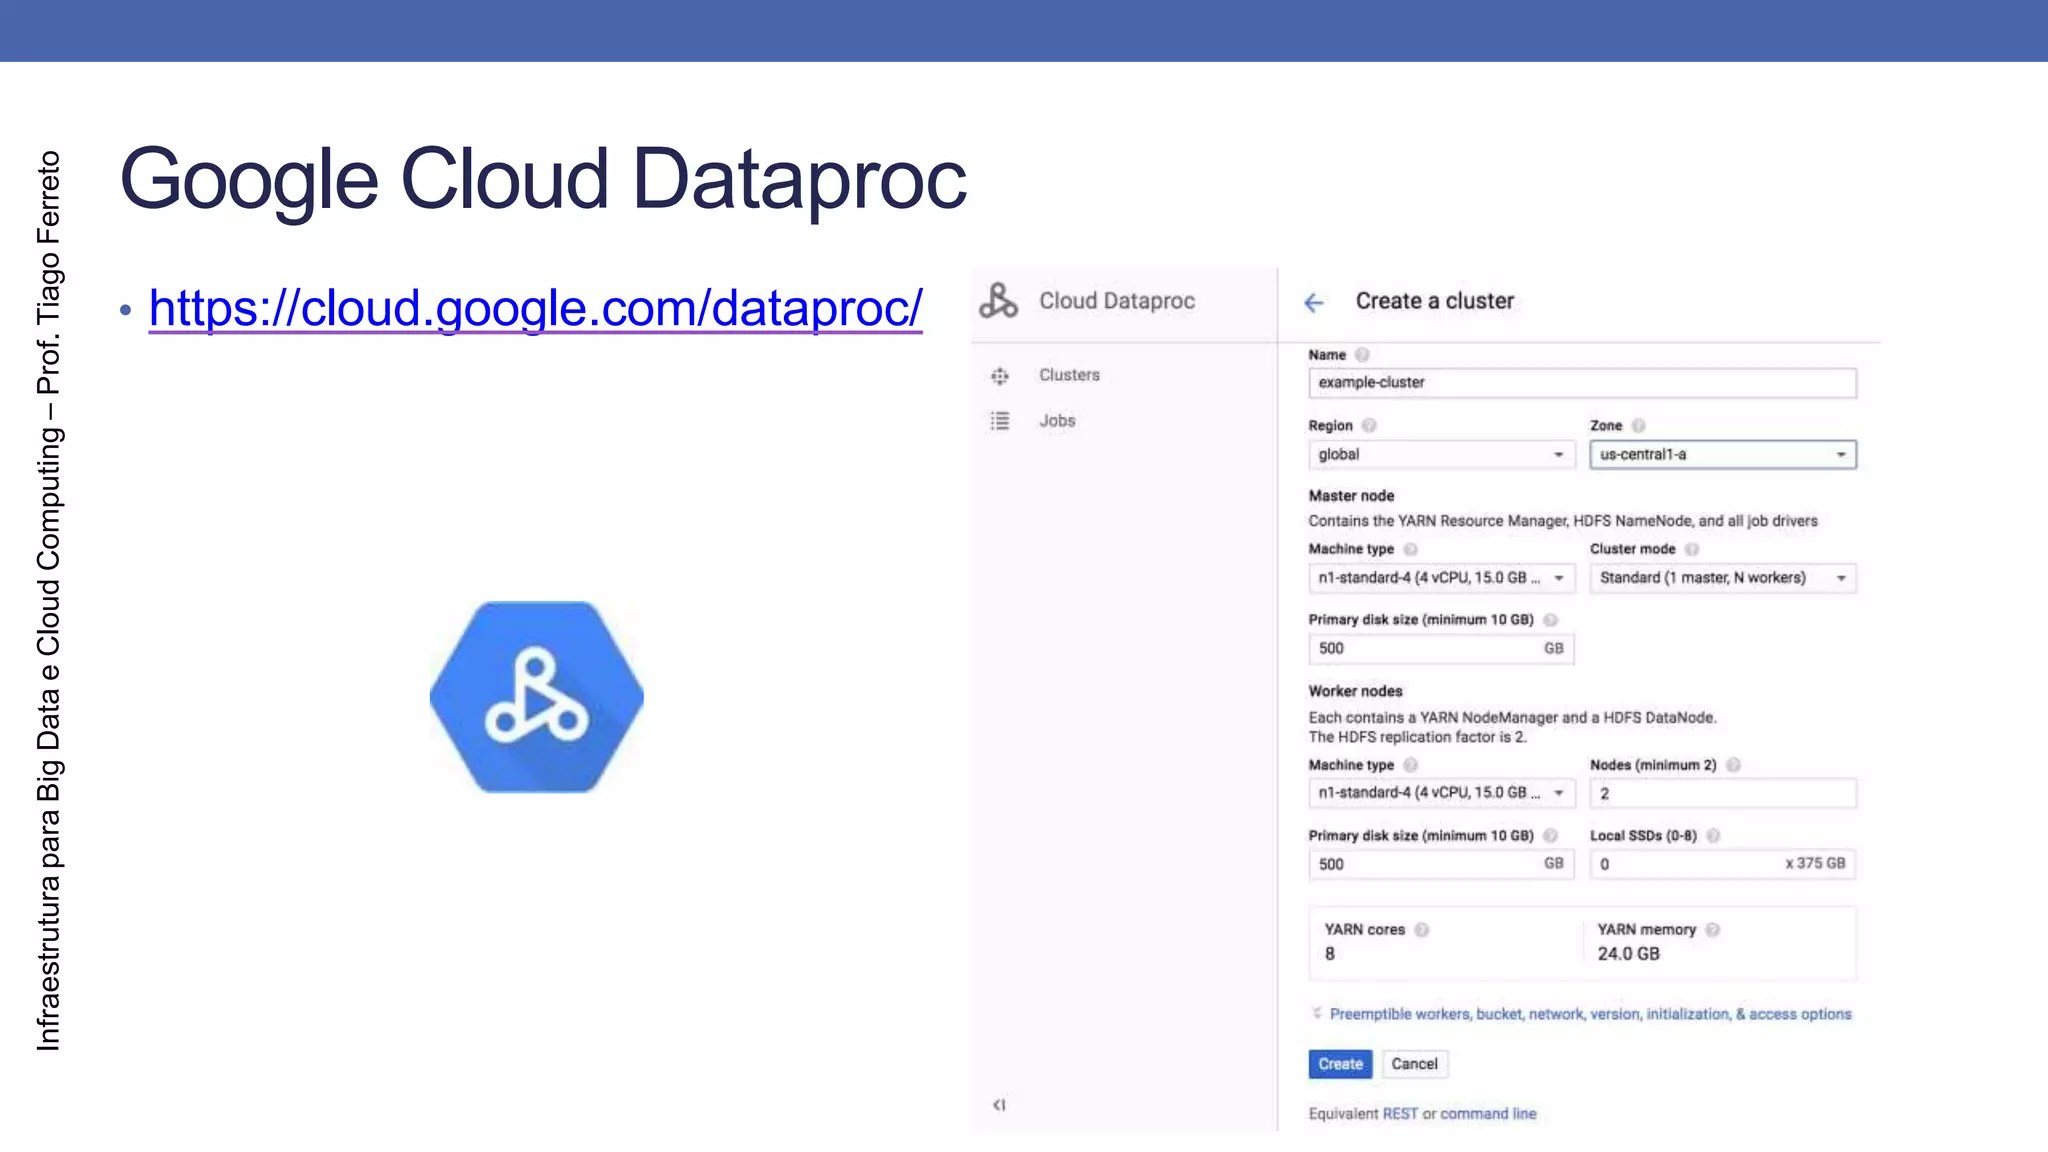Click the Nodes field containing 2
This screenshot has width=2048, height=1152.
click(1723, 793)
